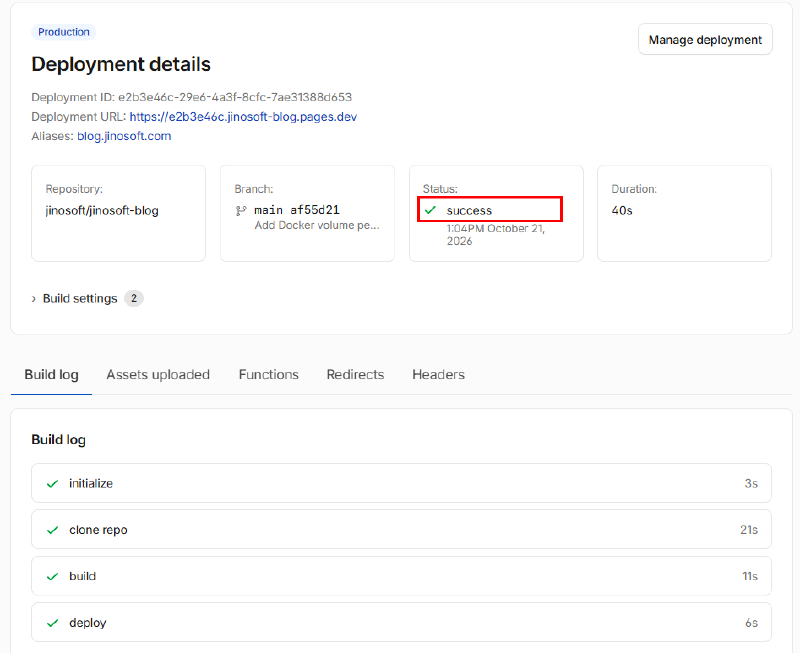Open the Functions tab

coord(268,375)
